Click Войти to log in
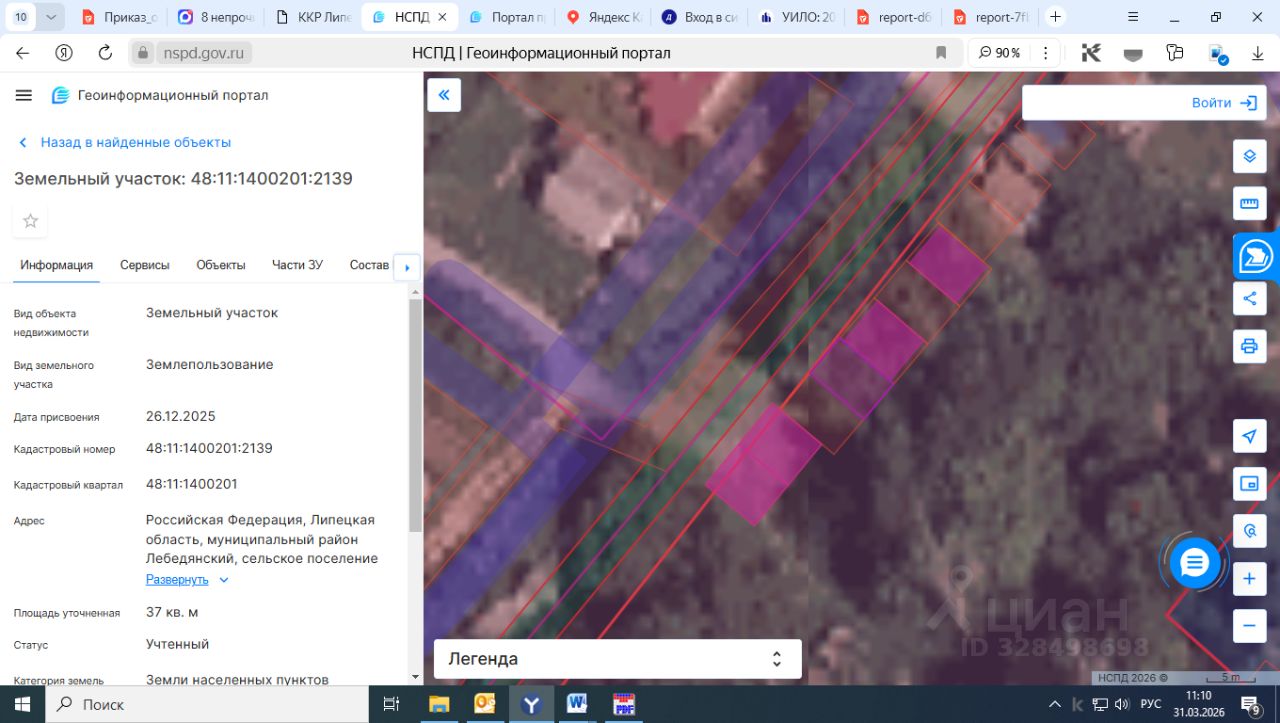This screenshot has height=723, width=1280. [x=1223, y=103]
